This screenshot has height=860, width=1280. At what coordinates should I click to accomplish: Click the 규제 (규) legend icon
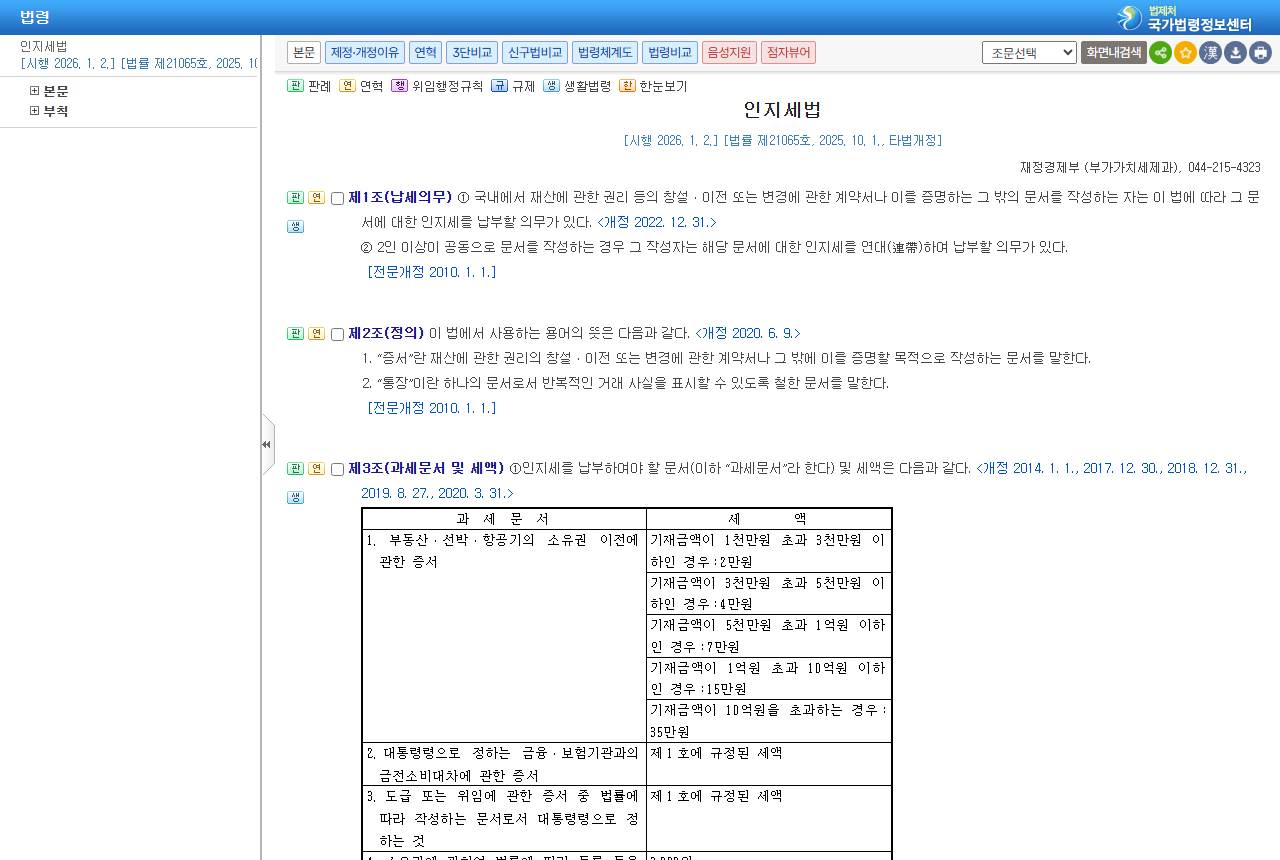[499, 86]
